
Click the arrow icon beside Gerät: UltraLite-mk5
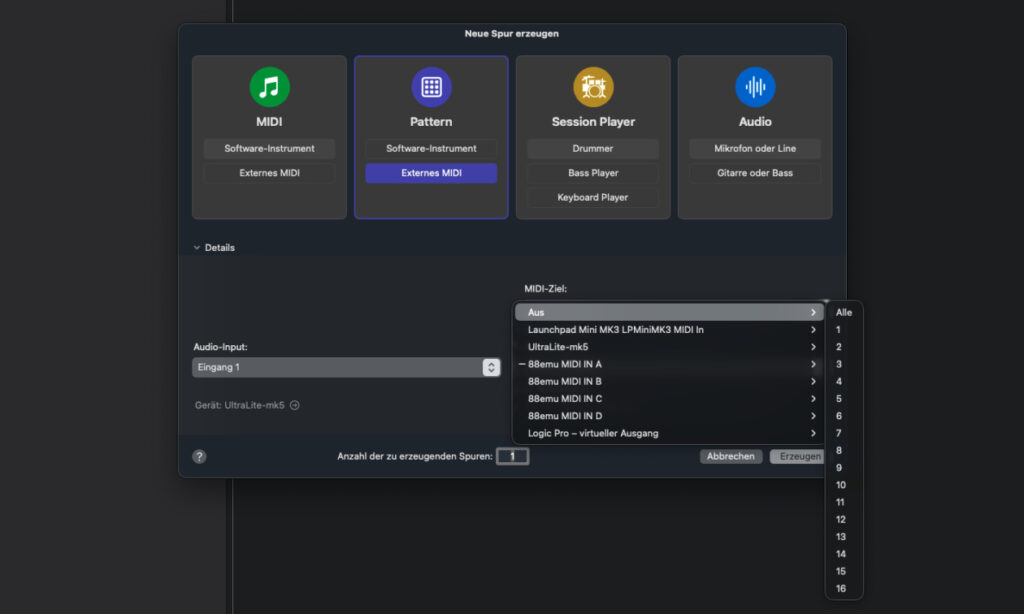295,405
